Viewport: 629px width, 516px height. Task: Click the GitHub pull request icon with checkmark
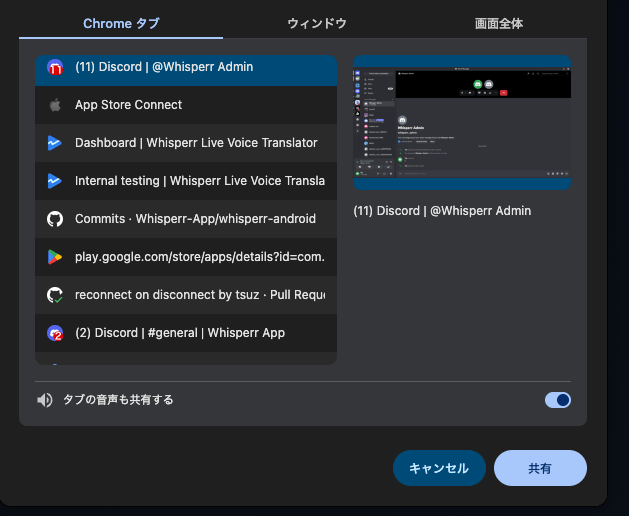coord(55,295)
